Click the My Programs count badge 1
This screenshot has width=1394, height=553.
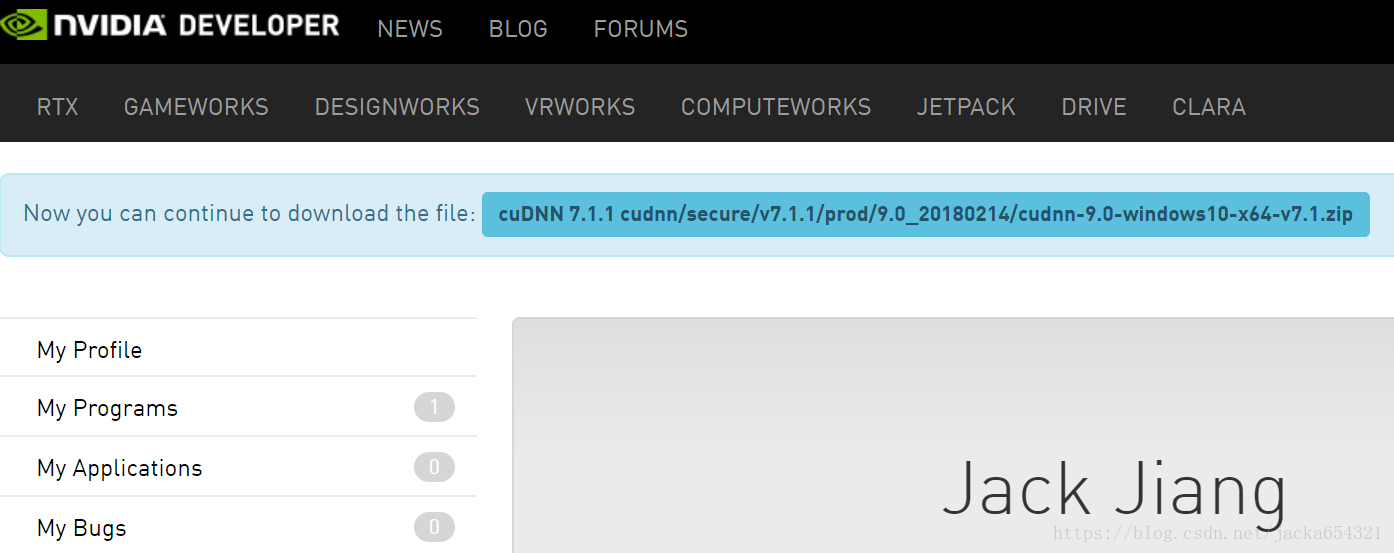tap(434, 407)
